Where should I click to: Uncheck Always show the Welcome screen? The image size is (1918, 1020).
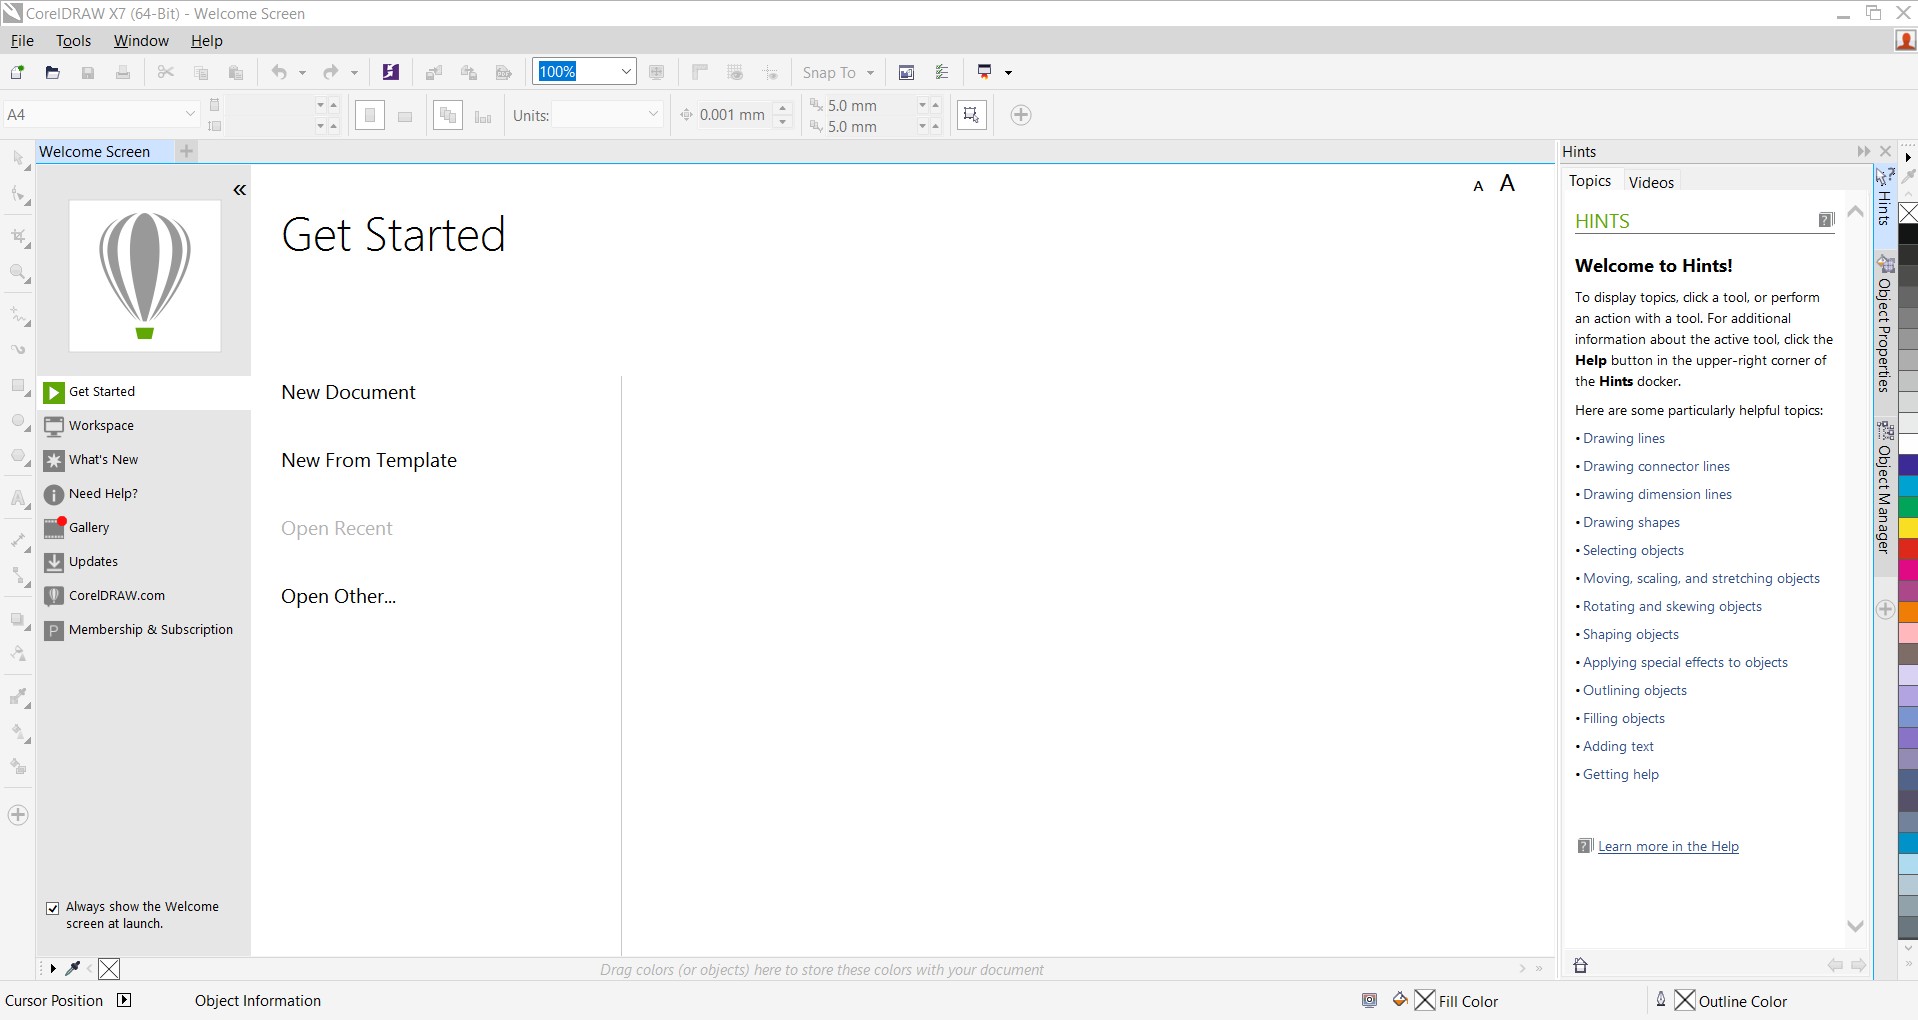53,908
